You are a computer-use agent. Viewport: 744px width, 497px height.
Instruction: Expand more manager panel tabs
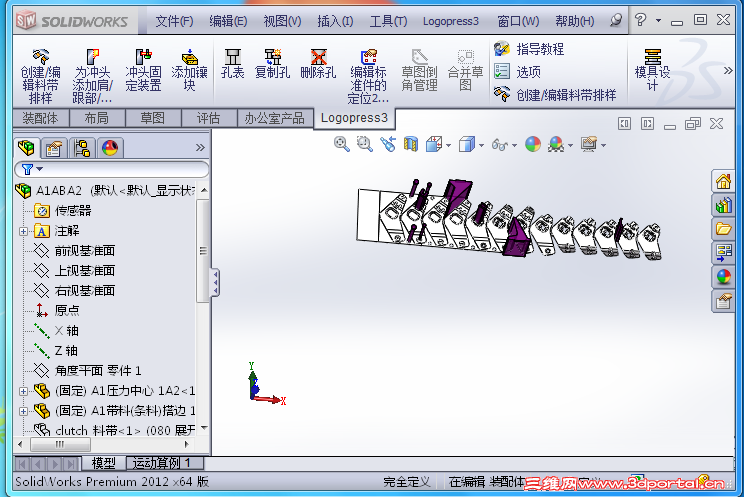(x=200, y=148)
